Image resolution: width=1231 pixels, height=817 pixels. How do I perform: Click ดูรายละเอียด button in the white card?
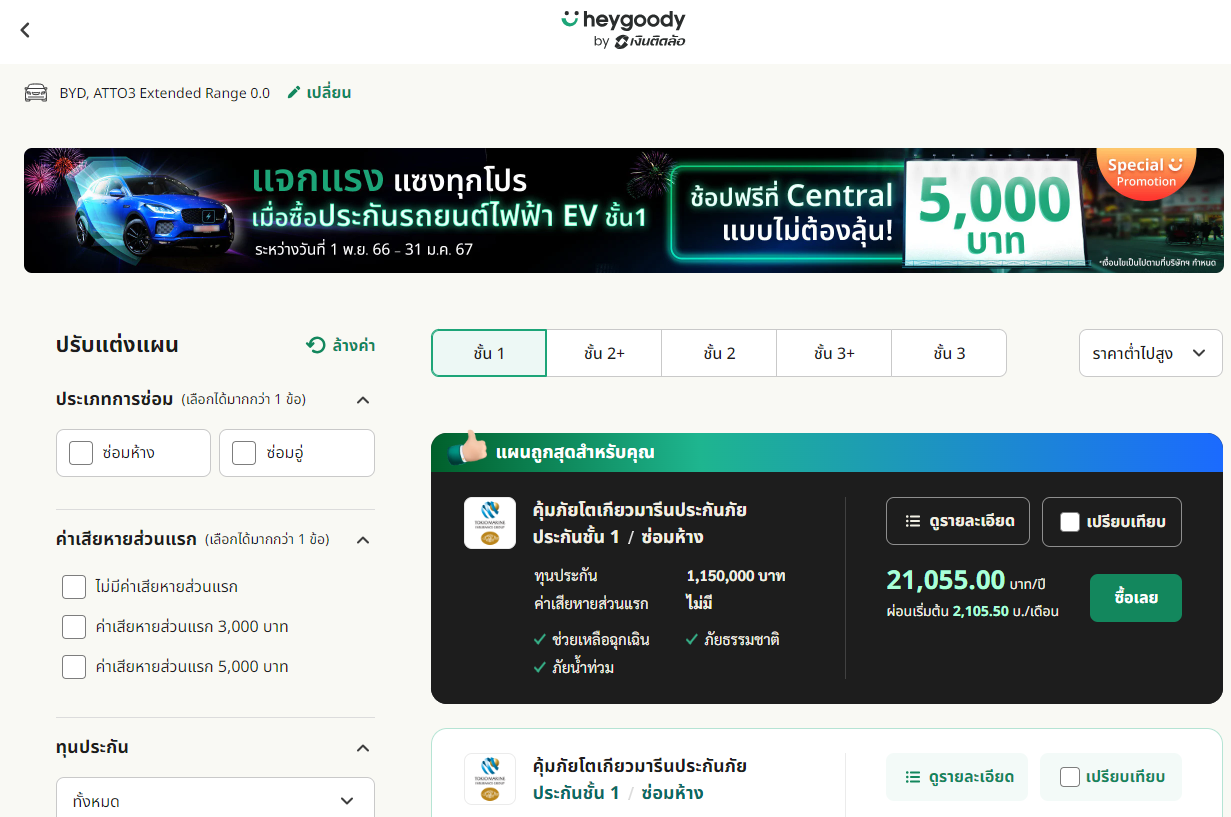[x=957, y=777]
